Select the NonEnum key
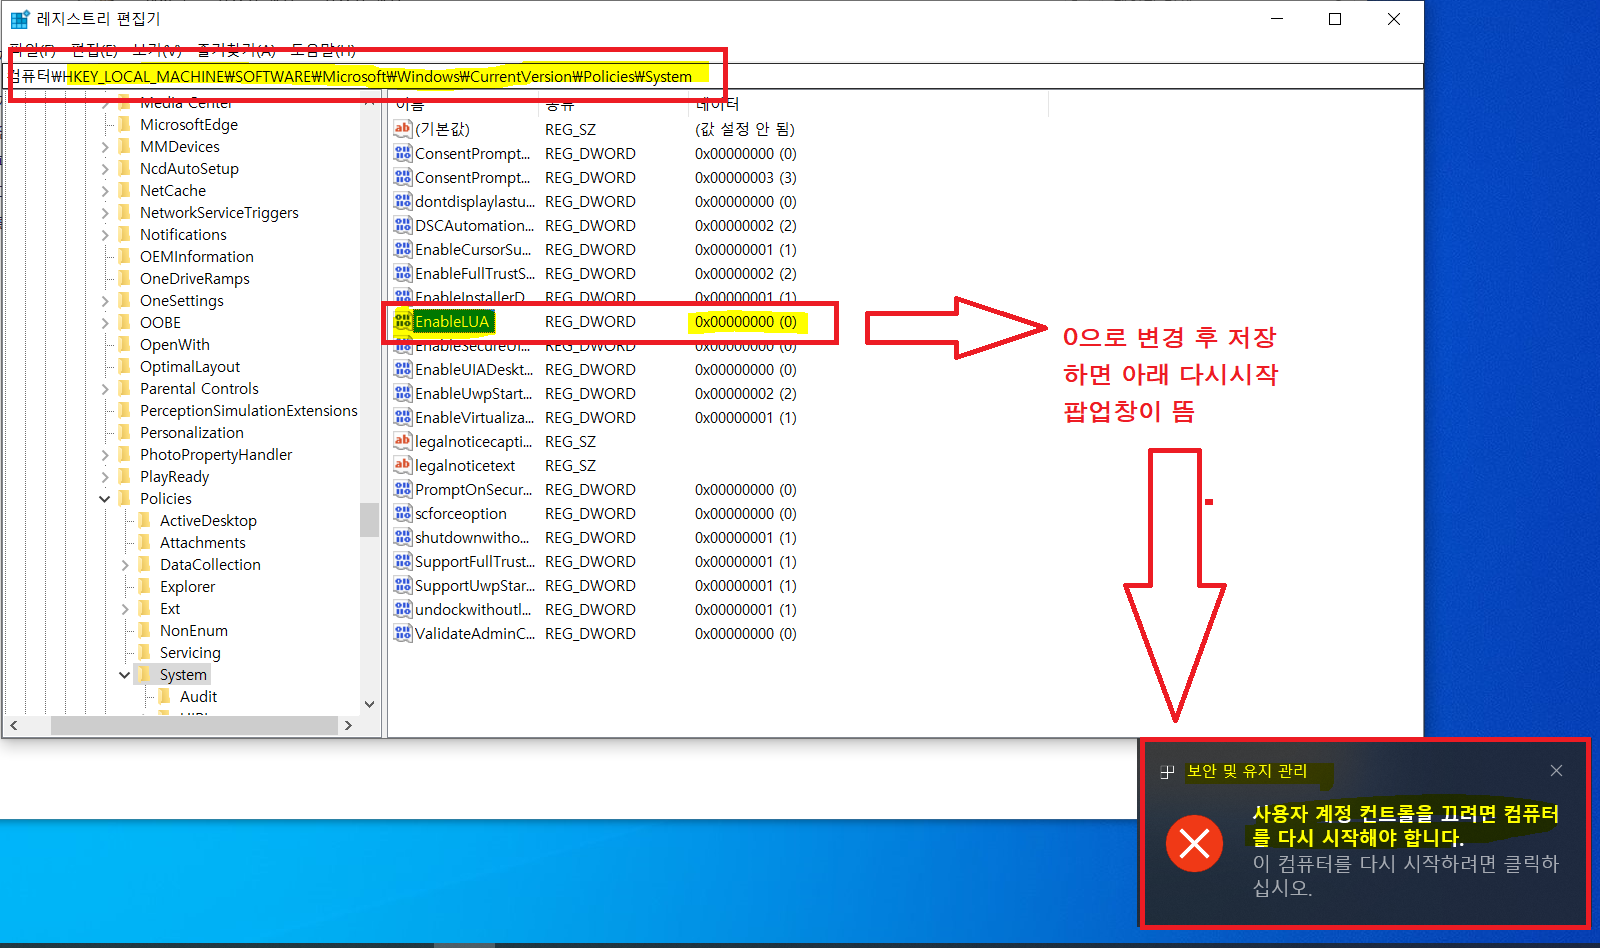Viewport: 1600px width, 948px height. (194, 631)
